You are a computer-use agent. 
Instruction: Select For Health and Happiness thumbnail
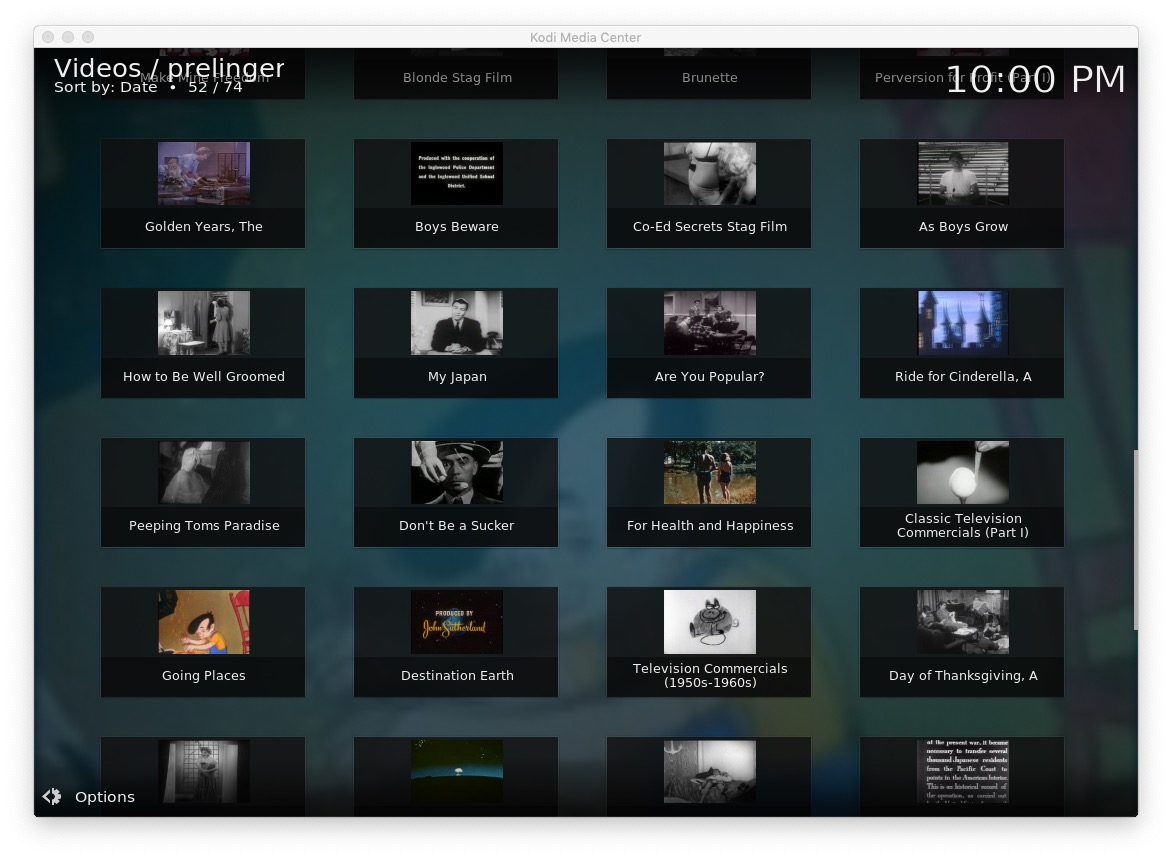click(709, 472)
